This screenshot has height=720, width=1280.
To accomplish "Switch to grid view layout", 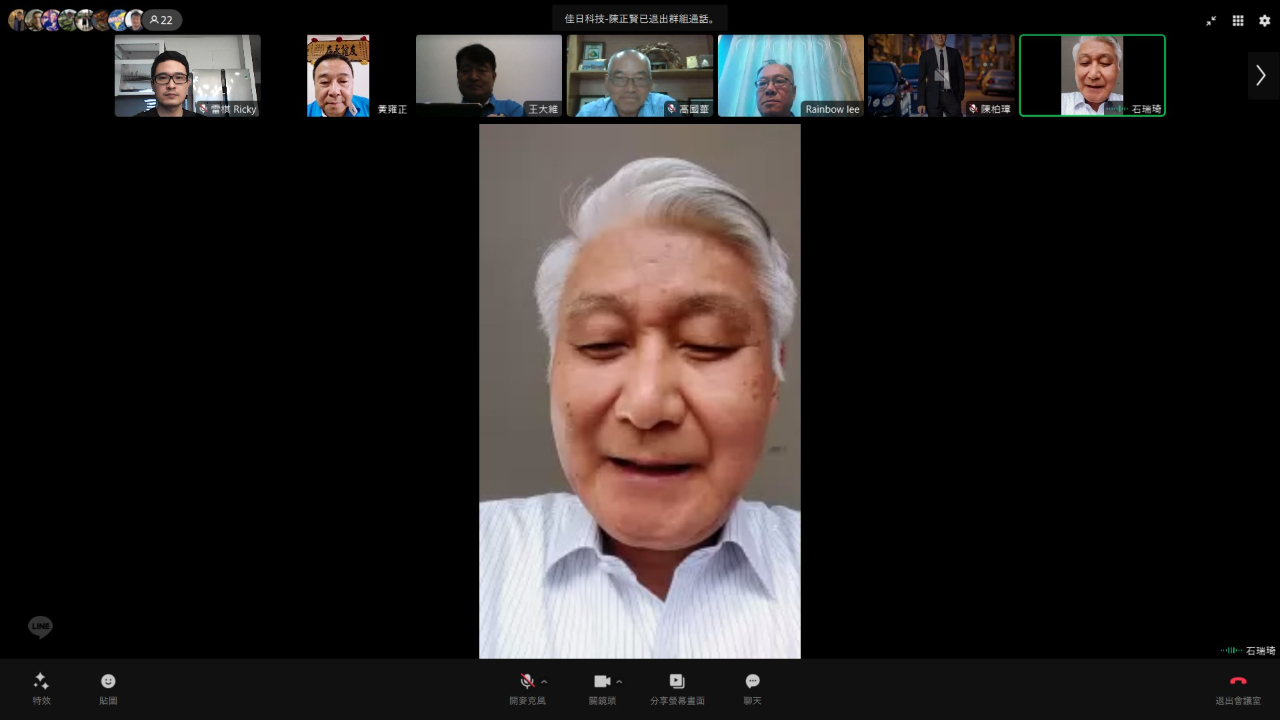I will (x=1238, y=20).
